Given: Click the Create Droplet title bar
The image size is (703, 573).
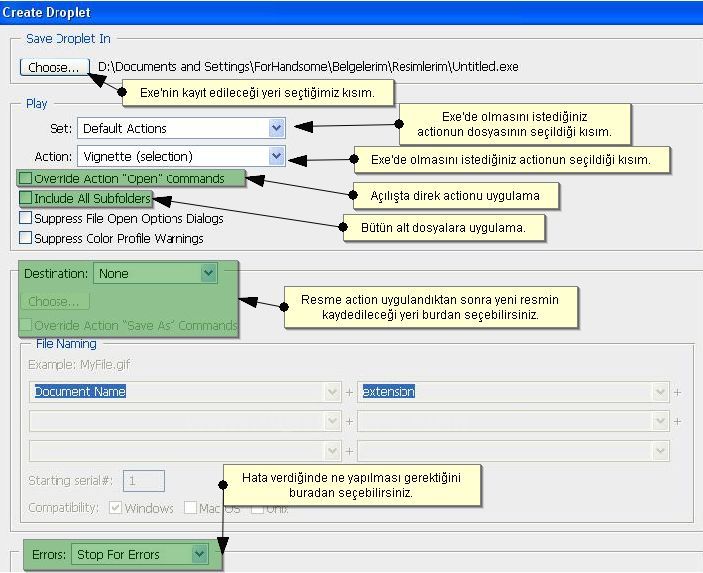Looking at the screenshot, I should coord(352,12).
